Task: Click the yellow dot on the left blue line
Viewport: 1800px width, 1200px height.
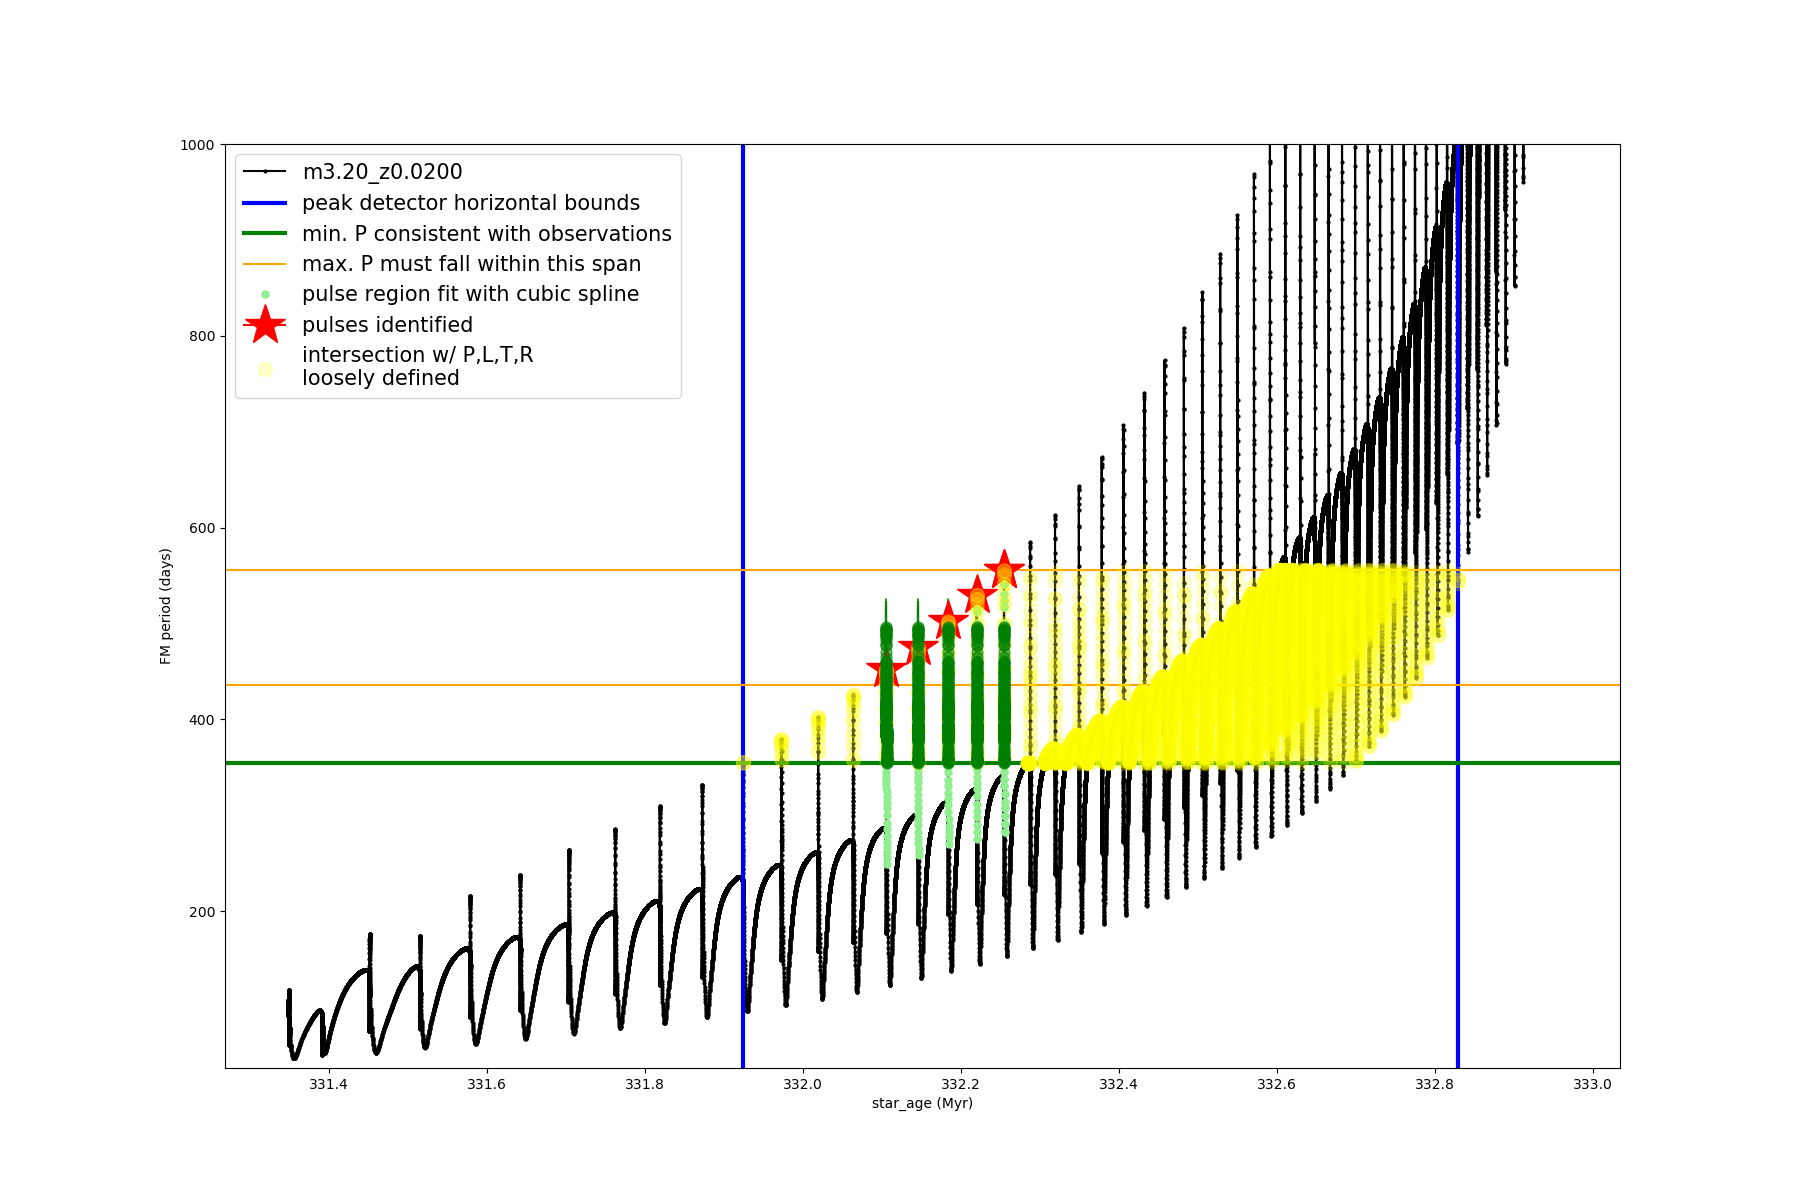Action: click(x=743, y=763)
